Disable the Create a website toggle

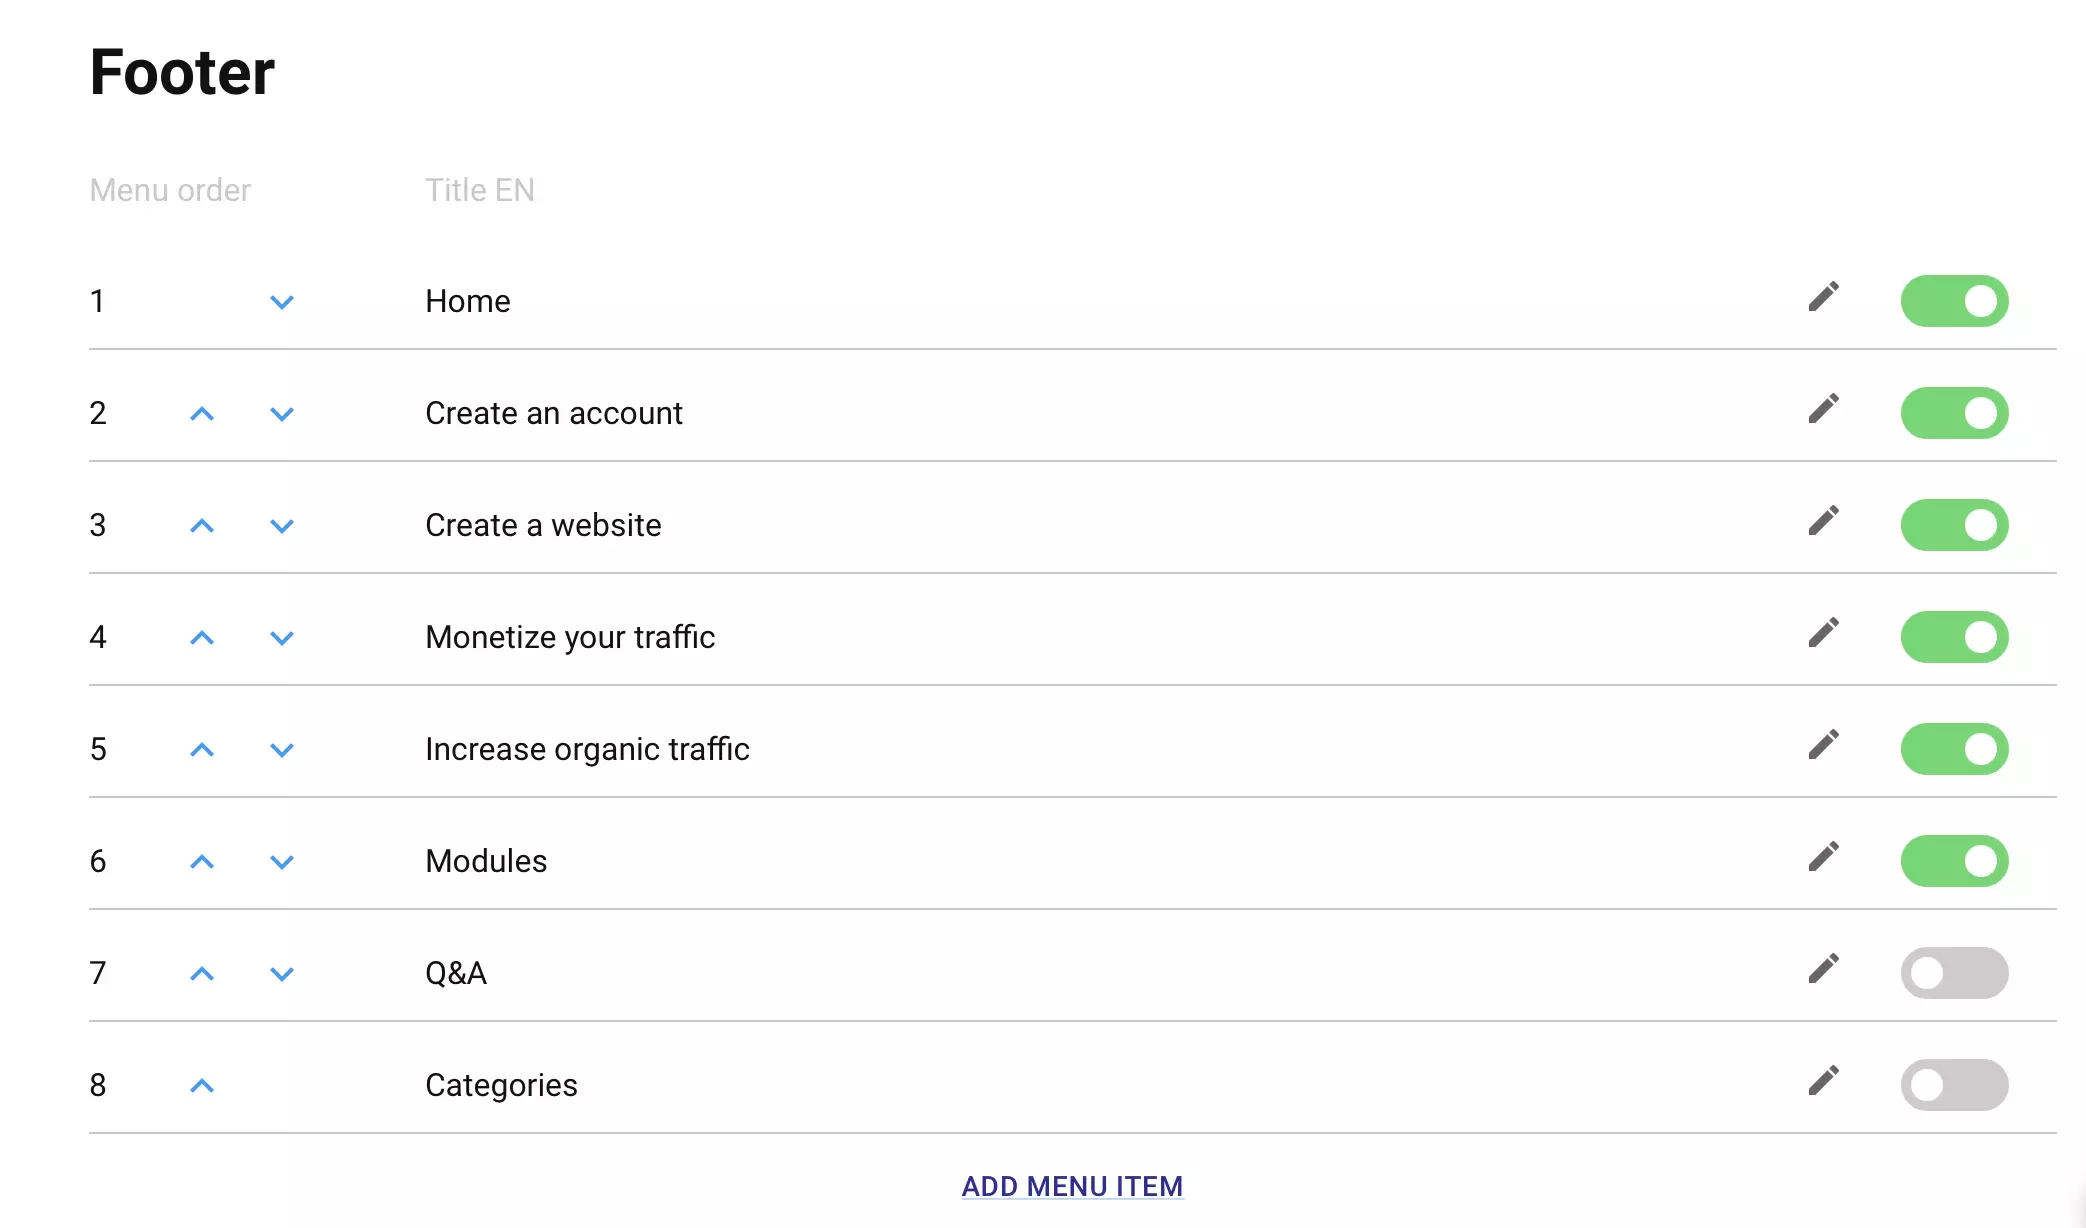tap(1954, 525)
